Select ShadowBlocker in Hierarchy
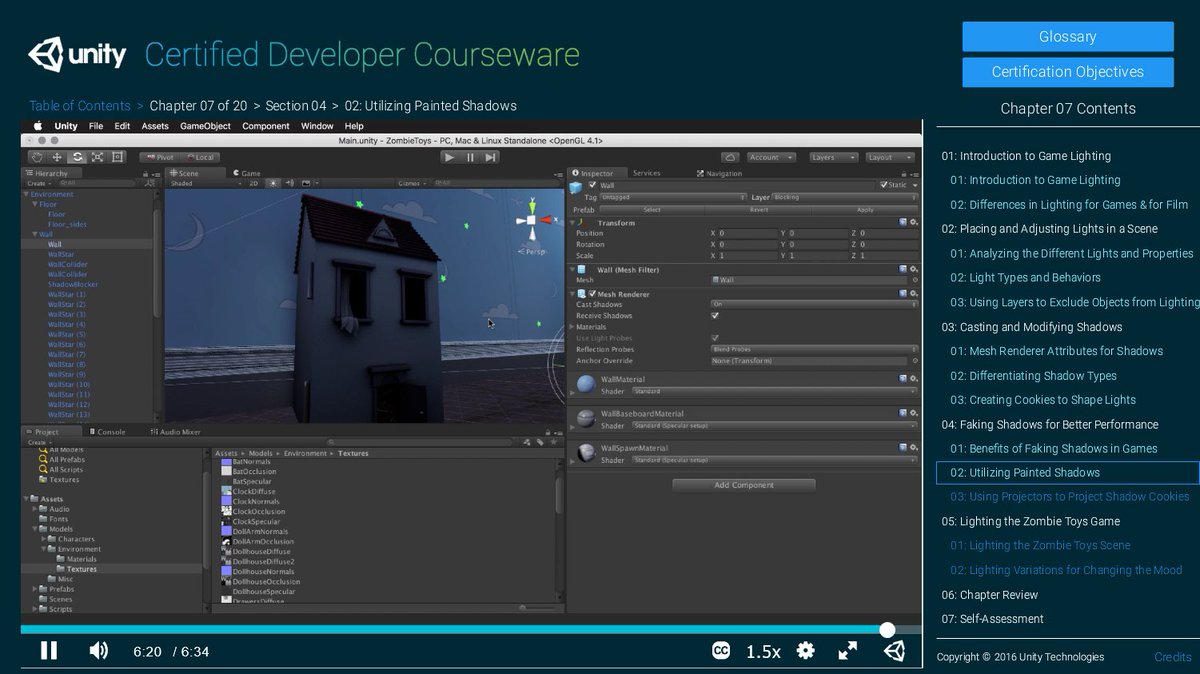 coord(73,284)
